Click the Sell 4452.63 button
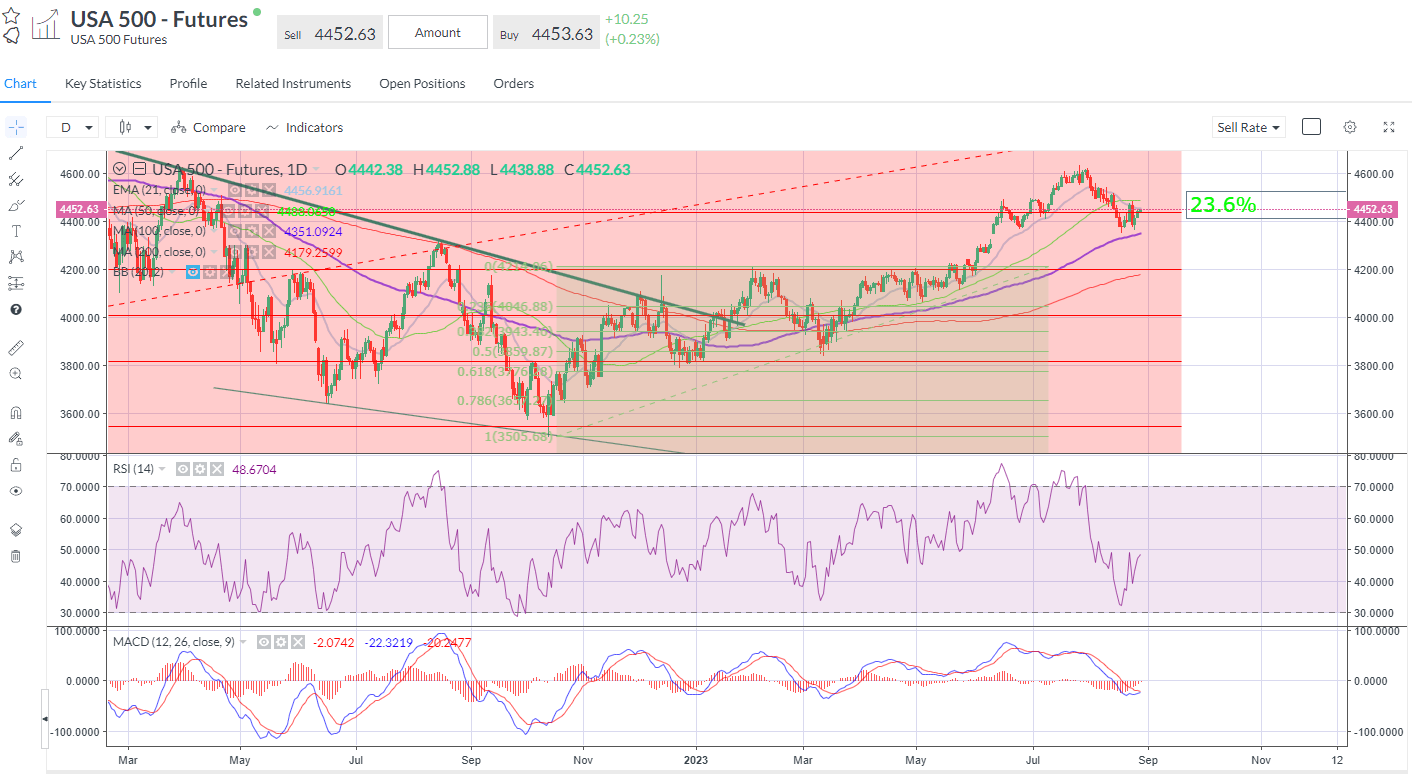Image resolution: width=1421 pixels, height=774 pixels. (331, 33)
